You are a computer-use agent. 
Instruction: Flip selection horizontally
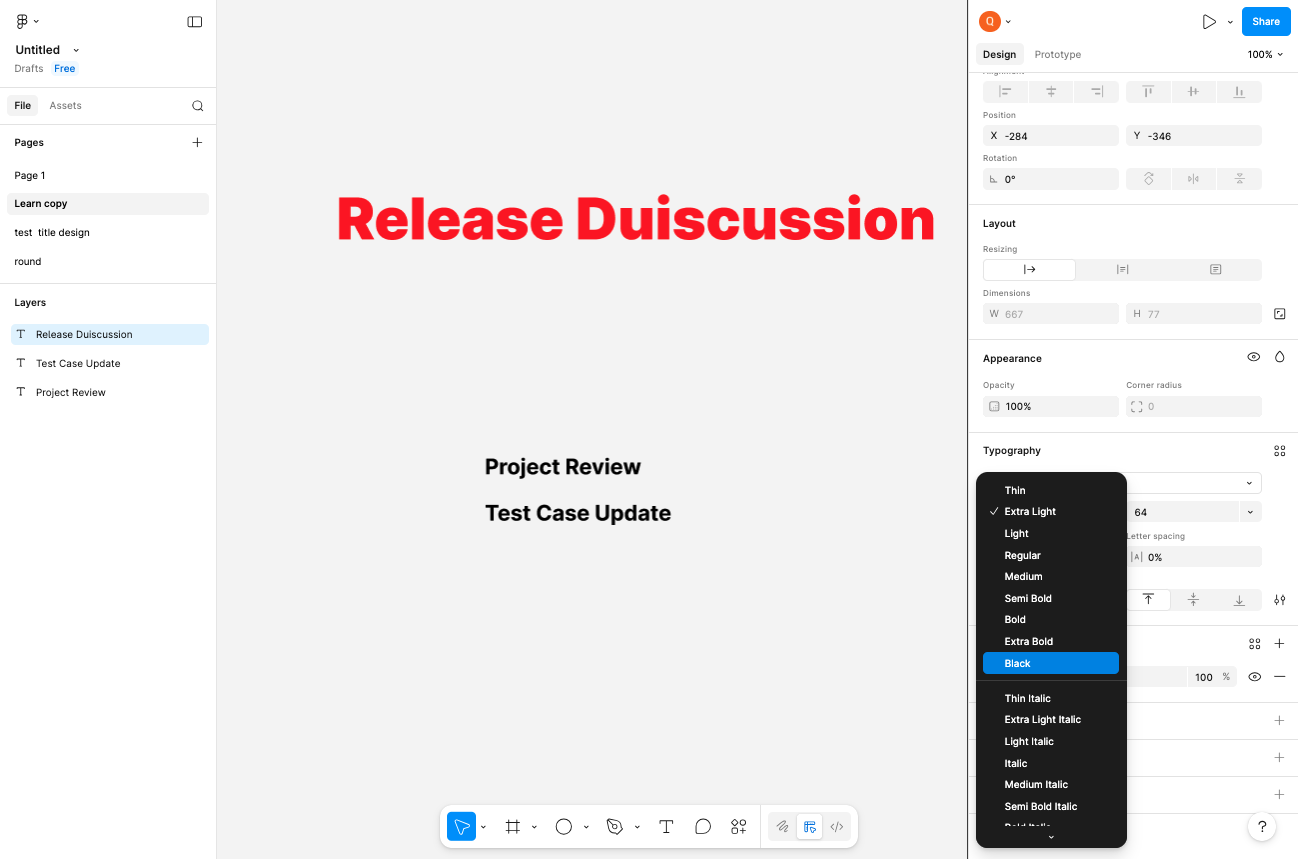[1193, 179]
